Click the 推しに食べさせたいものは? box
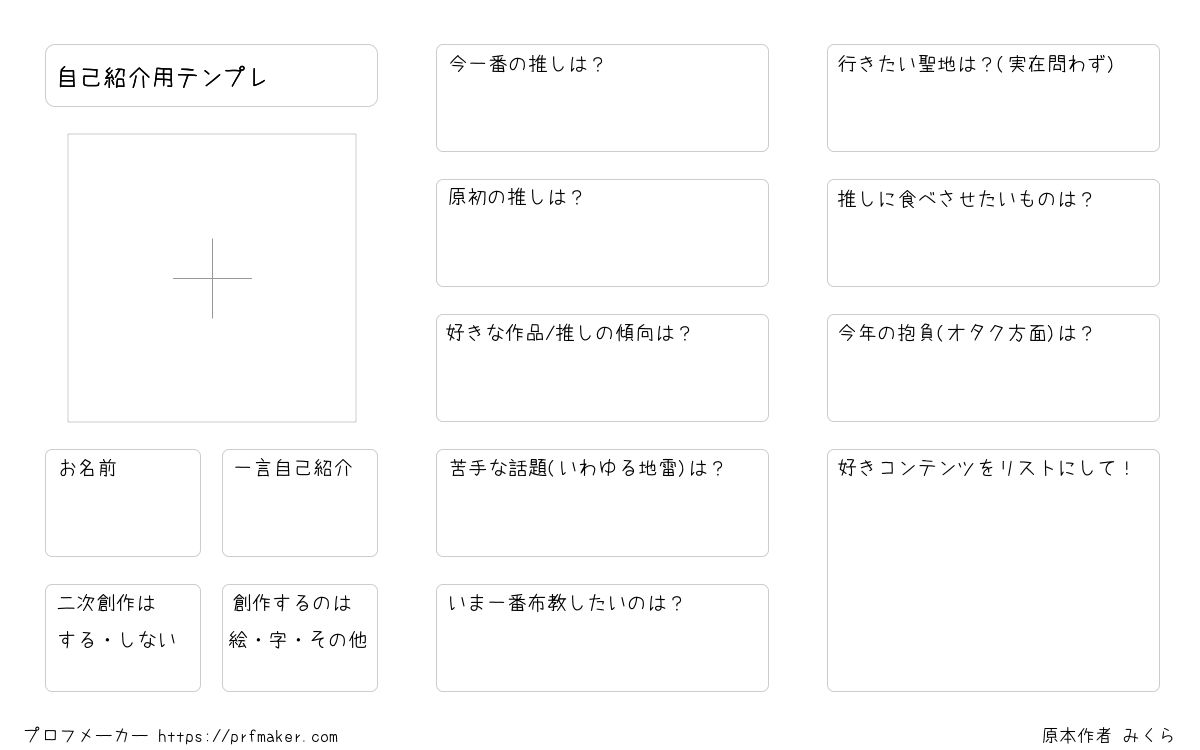This screenshot has height=750, width=1200. (x=993, y=233)
